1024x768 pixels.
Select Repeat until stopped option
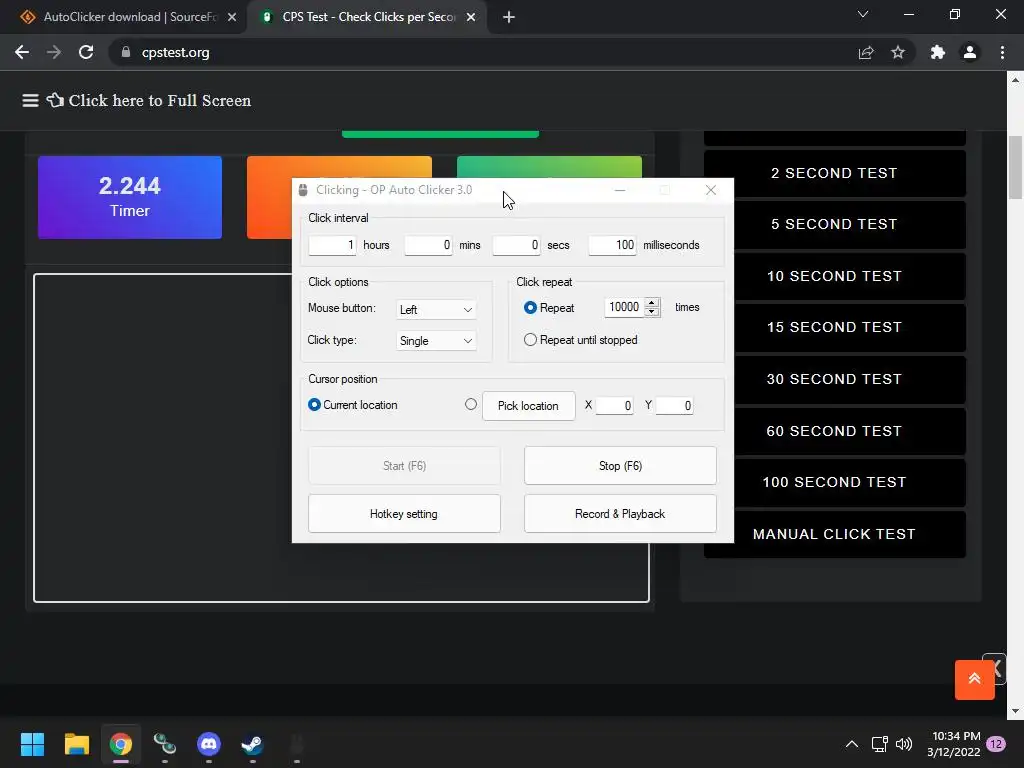530,340
